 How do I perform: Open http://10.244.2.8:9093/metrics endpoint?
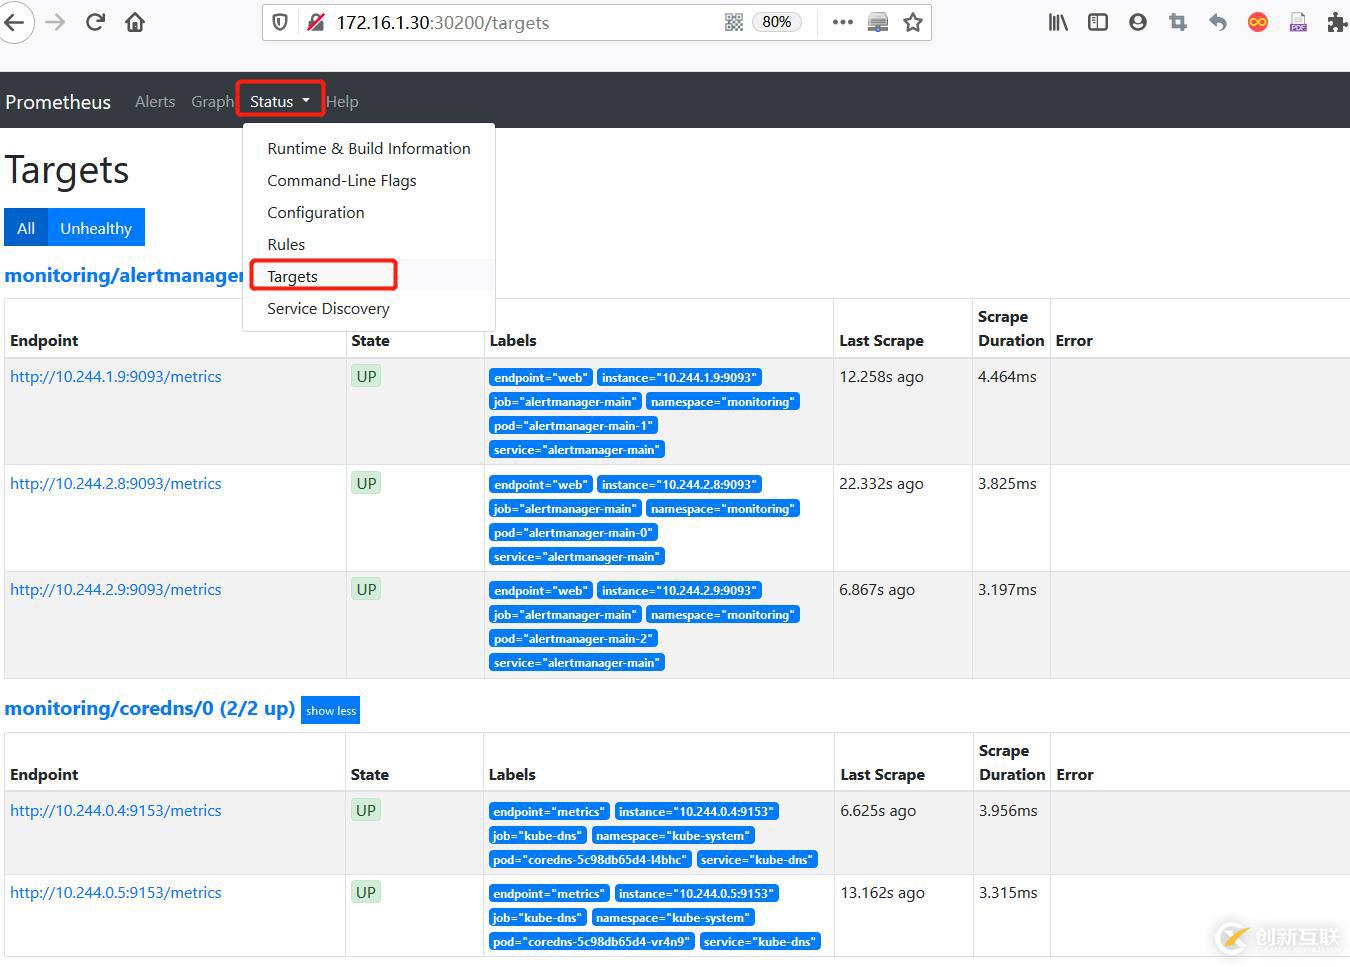[116, 484]
